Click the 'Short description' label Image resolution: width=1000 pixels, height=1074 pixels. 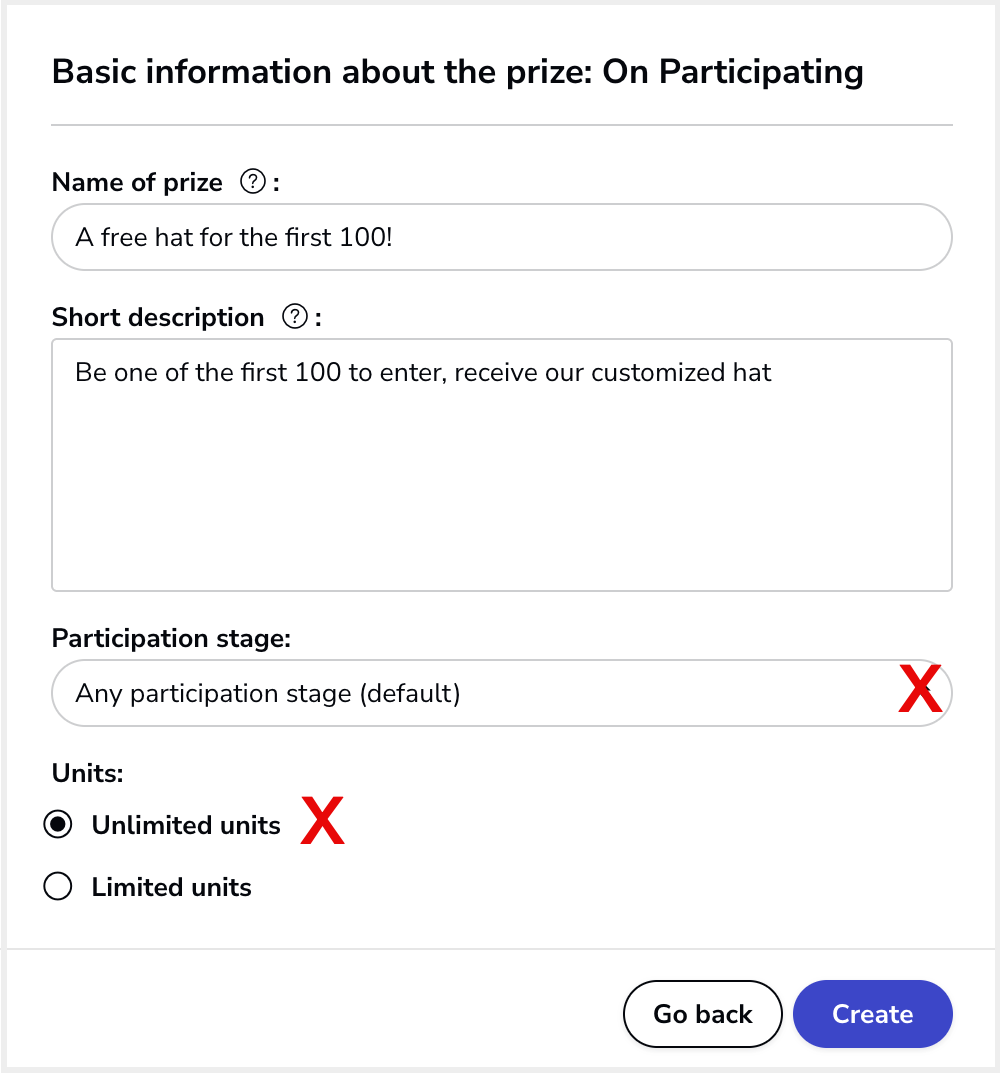(158, 318)
